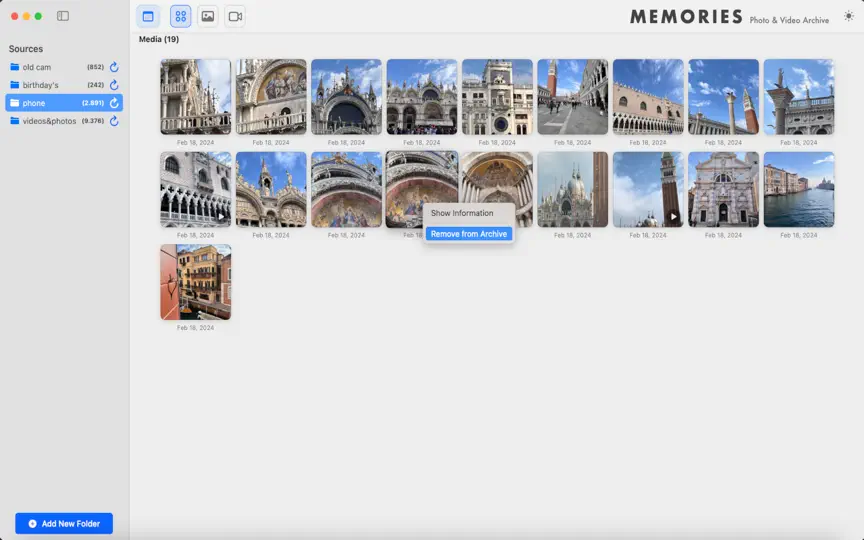The width and height of the screenshot is (864, 540).
Task: Open third thumbnail in second row, mosaic lunette
Action: (347, 190)
